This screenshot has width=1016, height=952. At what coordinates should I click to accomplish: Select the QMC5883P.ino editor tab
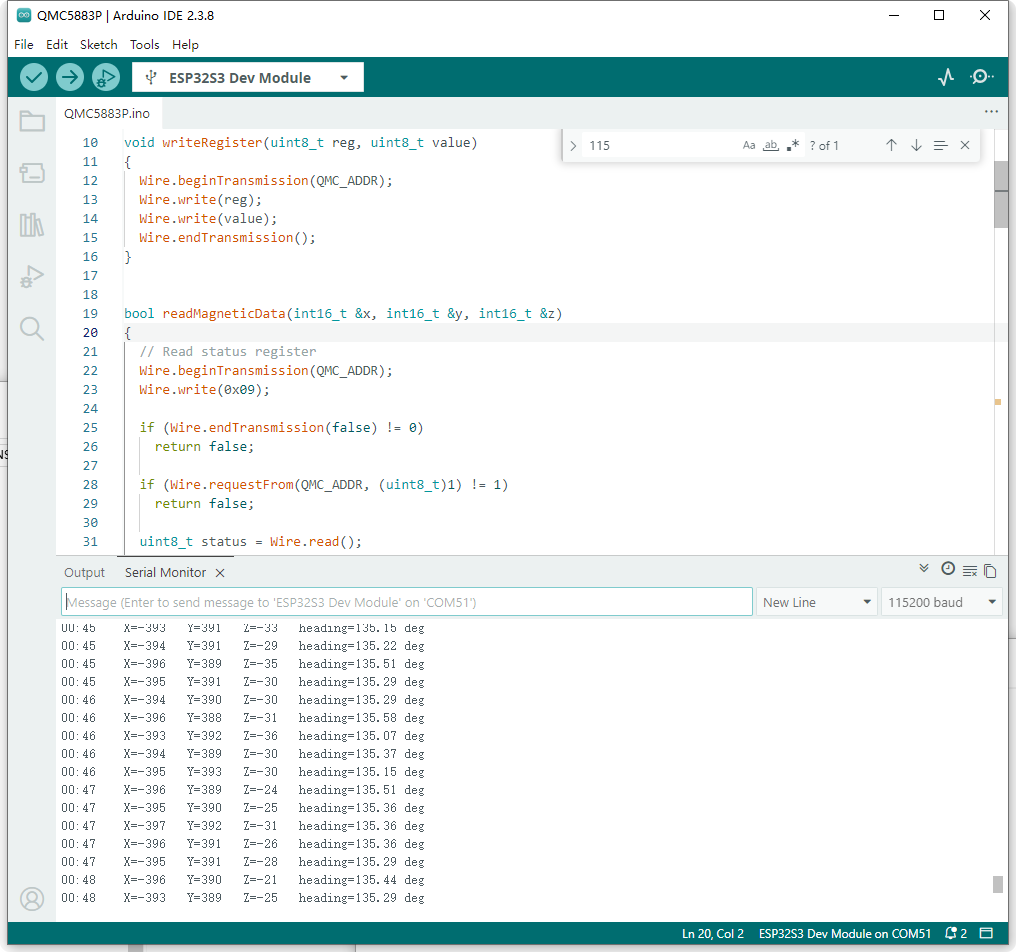click(x=107, y=113)
